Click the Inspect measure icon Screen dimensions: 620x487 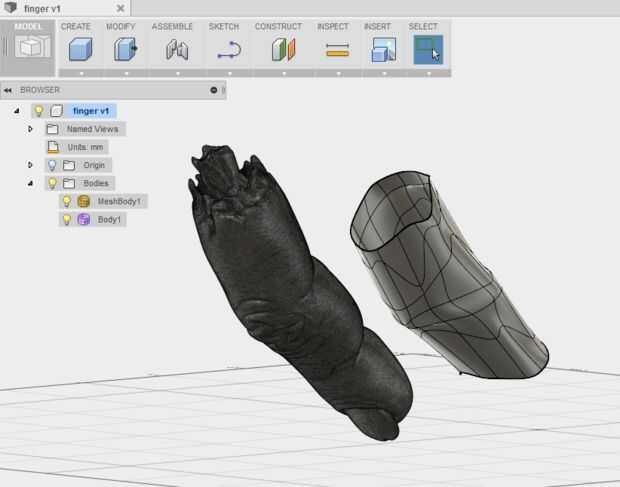point(338,50)
